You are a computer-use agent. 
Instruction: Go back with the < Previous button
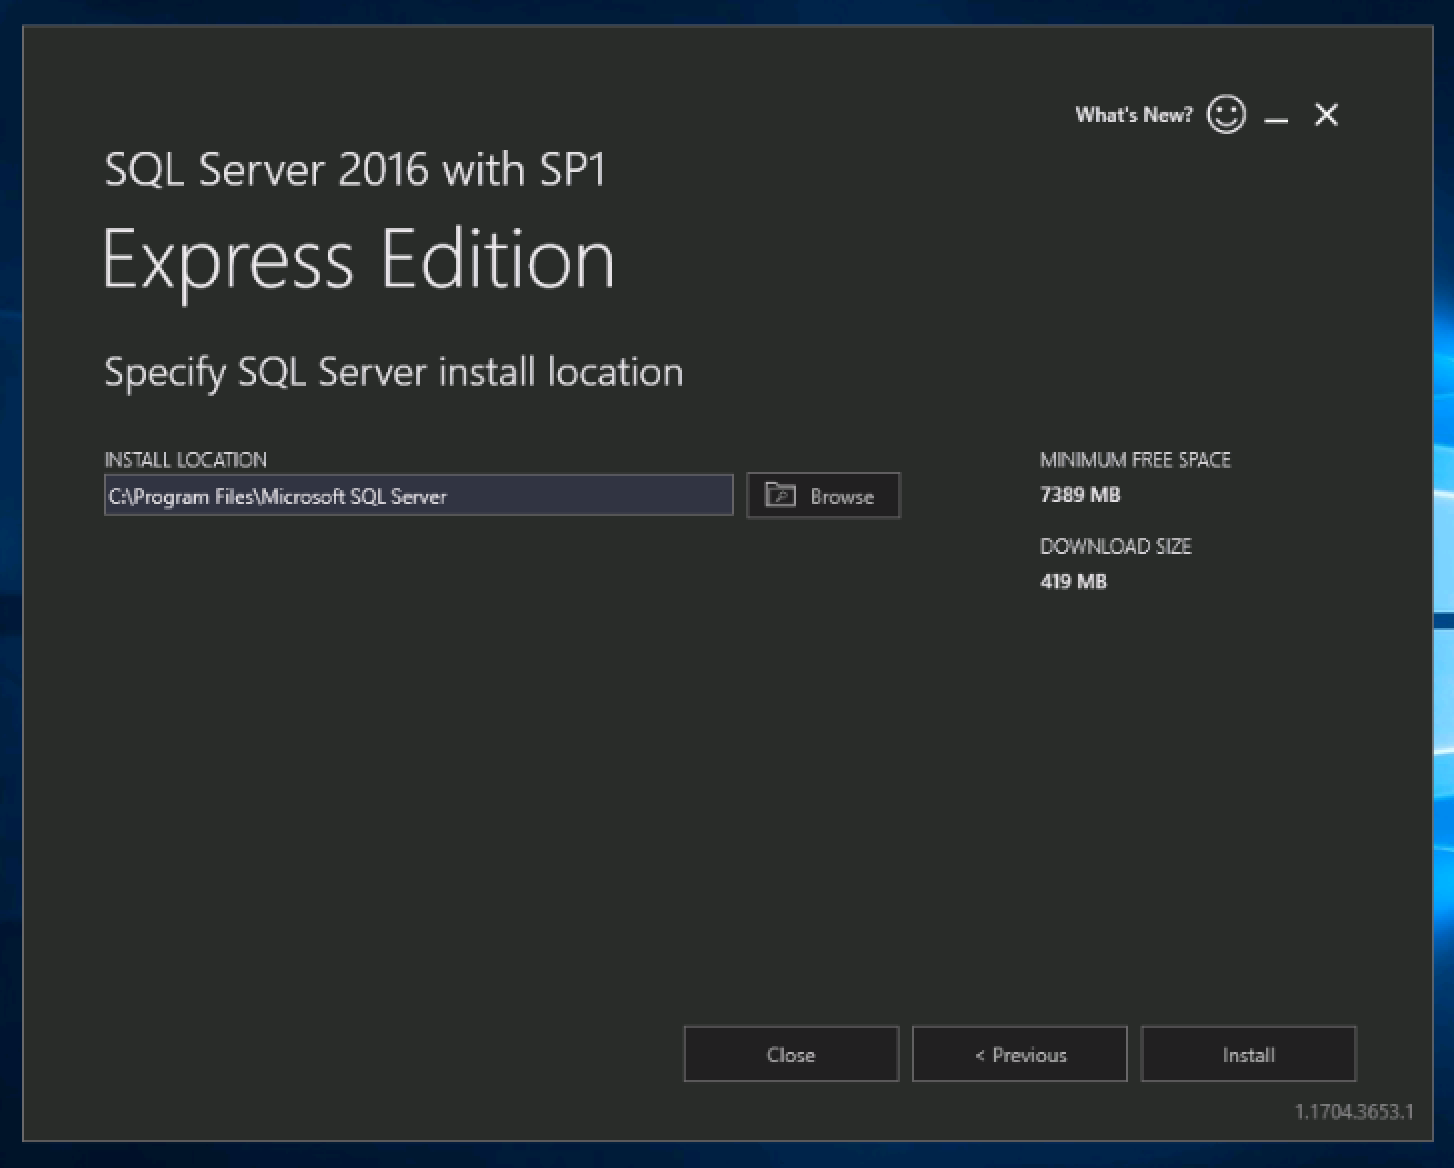(x=1019, y=1055)
